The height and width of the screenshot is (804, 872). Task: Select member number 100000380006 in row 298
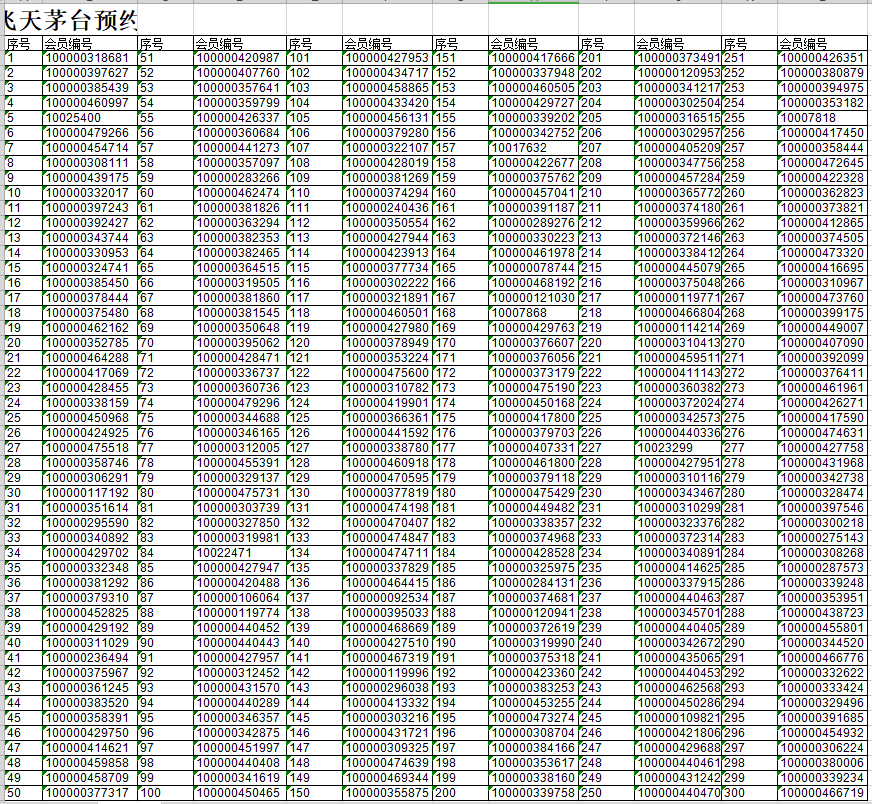coord(822,764)
